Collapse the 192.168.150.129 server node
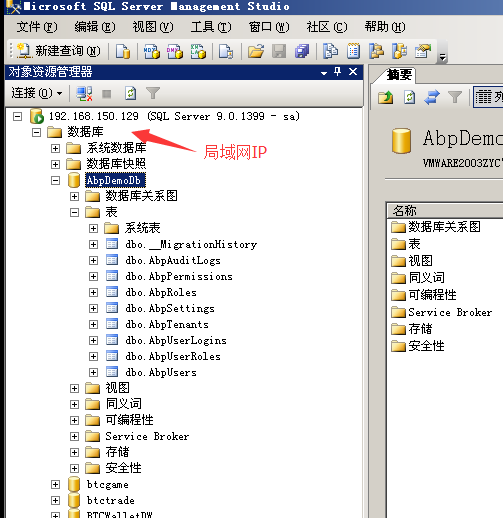 [17, 117]
